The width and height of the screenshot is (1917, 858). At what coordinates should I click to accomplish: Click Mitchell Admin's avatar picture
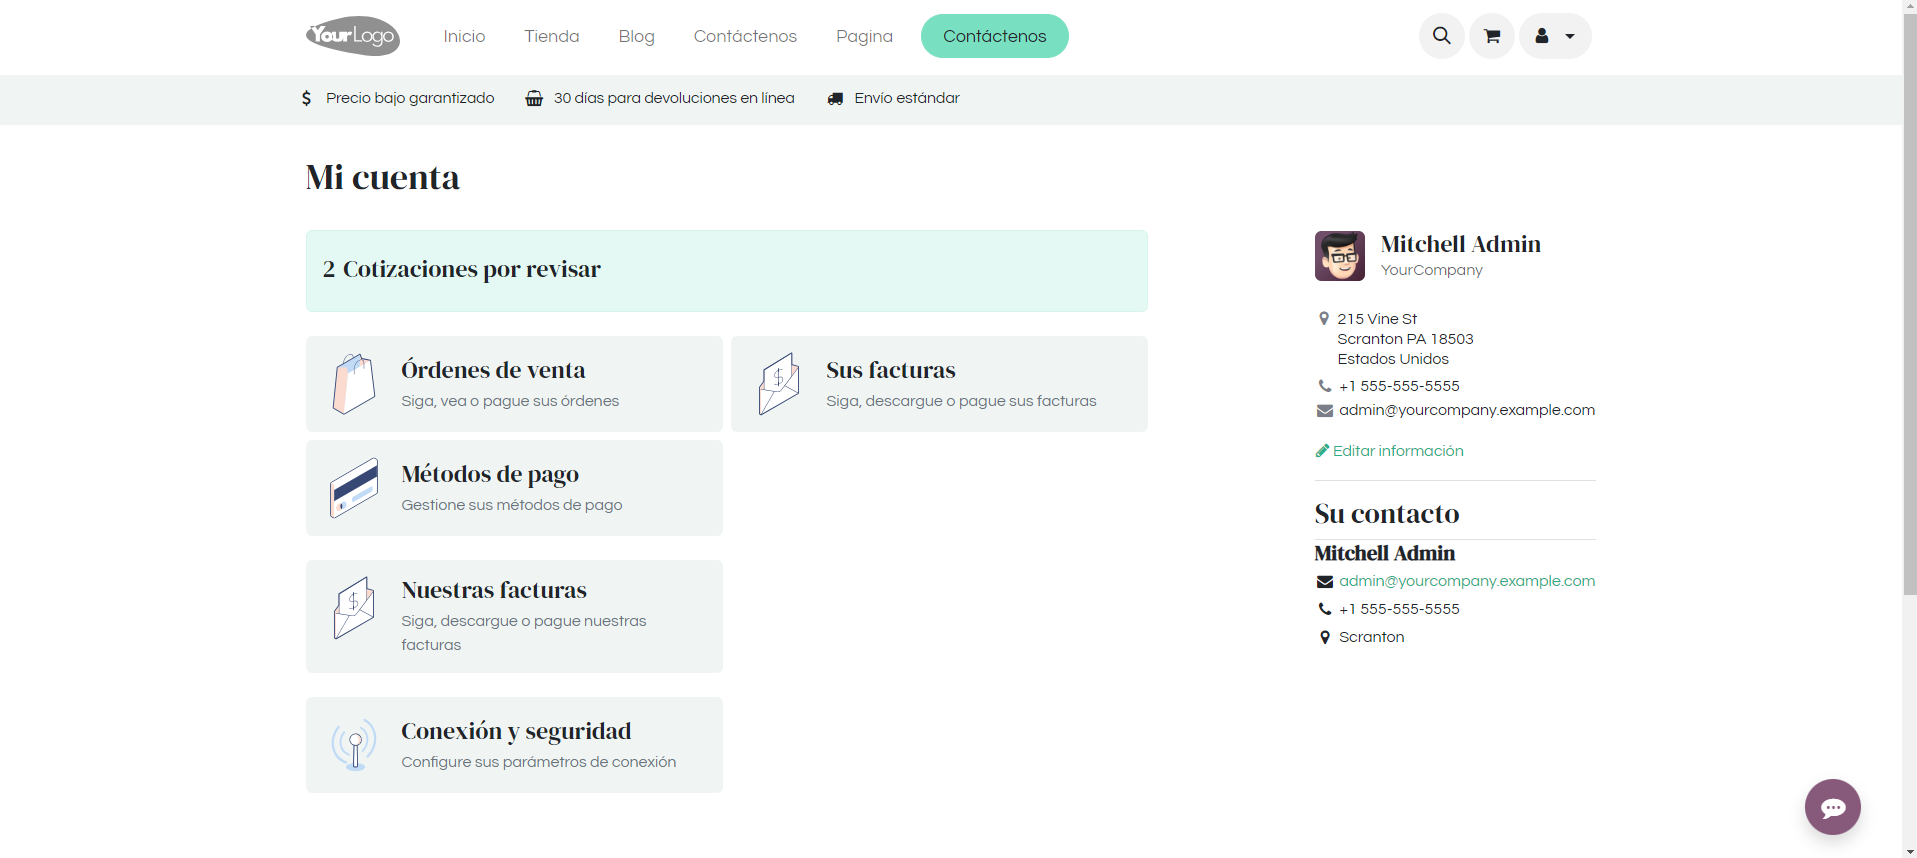tap(1339, 256)
